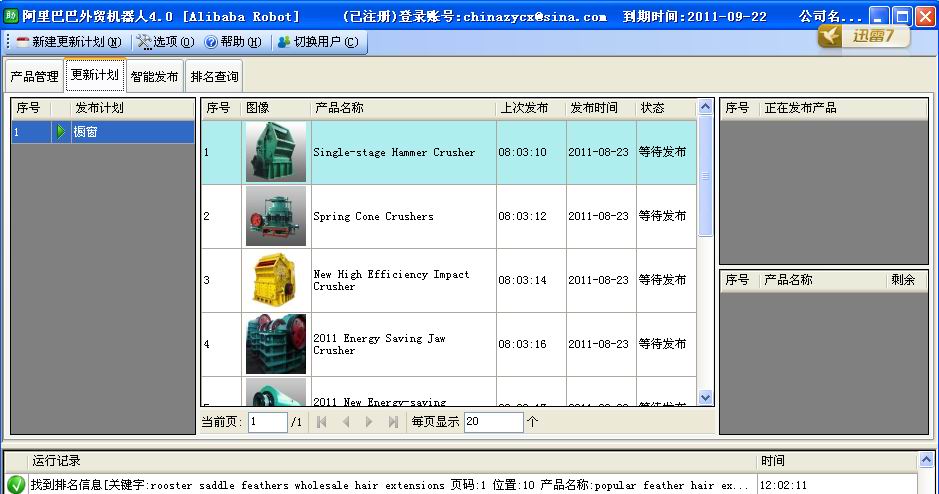Click the product list scroll down arrow
939x494 pixels.
coord(705,398)
